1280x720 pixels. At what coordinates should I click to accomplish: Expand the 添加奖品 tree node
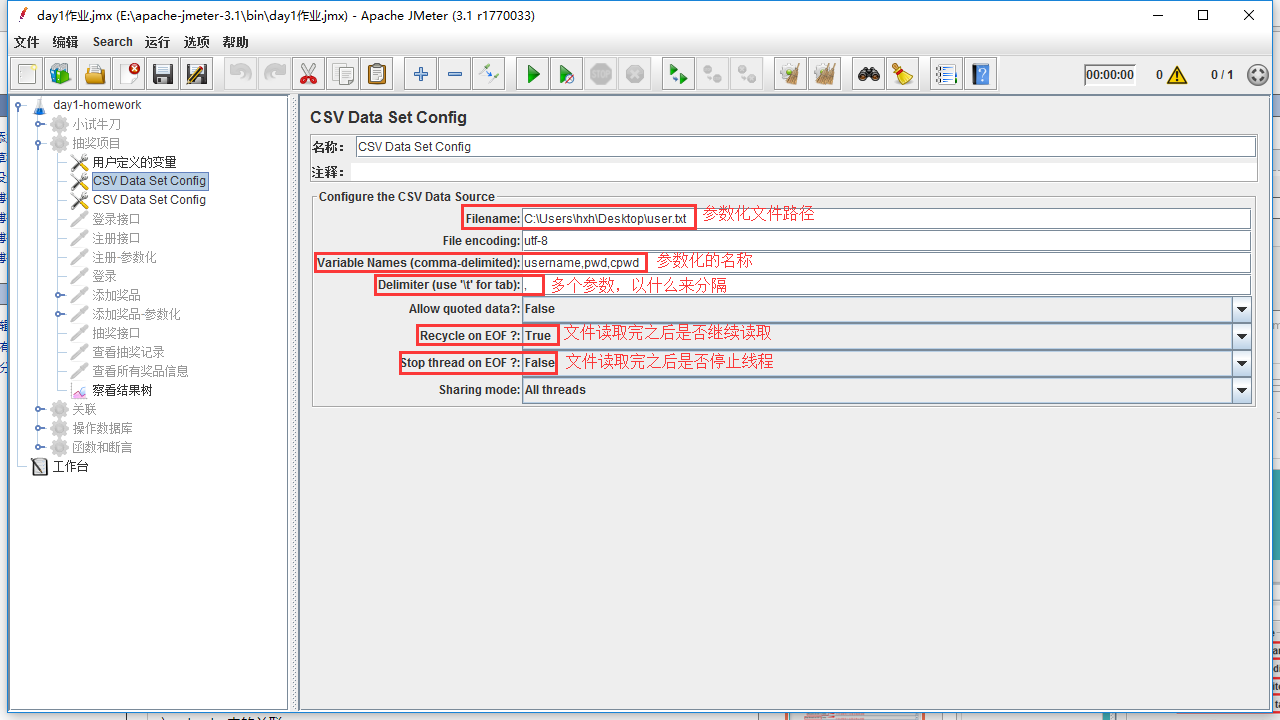[60, 295]
